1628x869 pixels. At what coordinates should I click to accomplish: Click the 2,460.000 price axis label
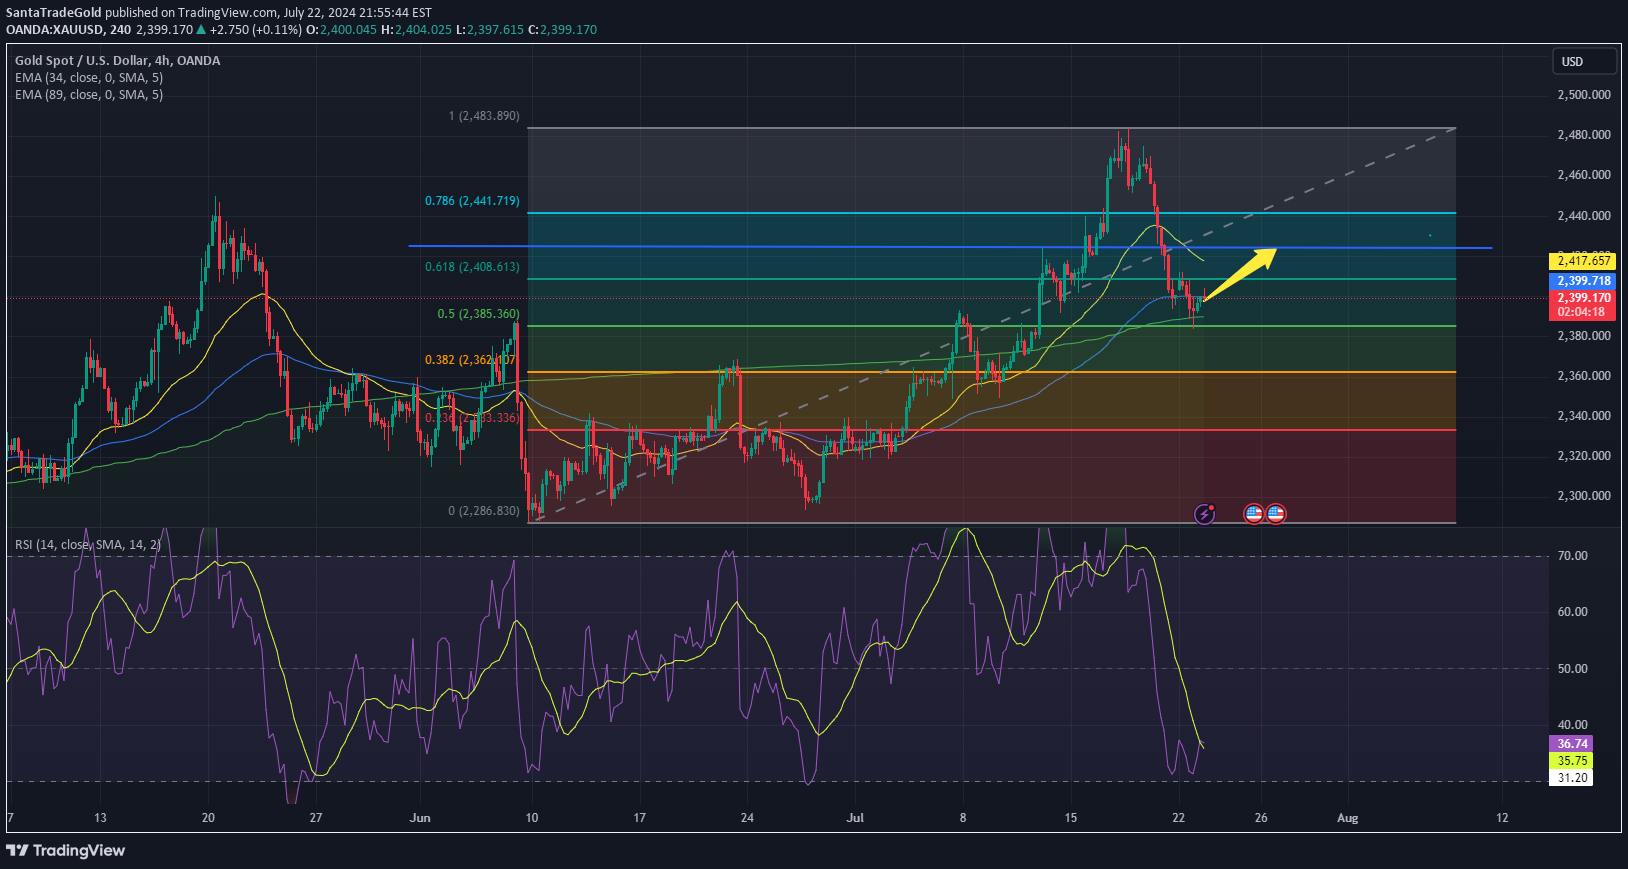click(x=1584, y=175)
